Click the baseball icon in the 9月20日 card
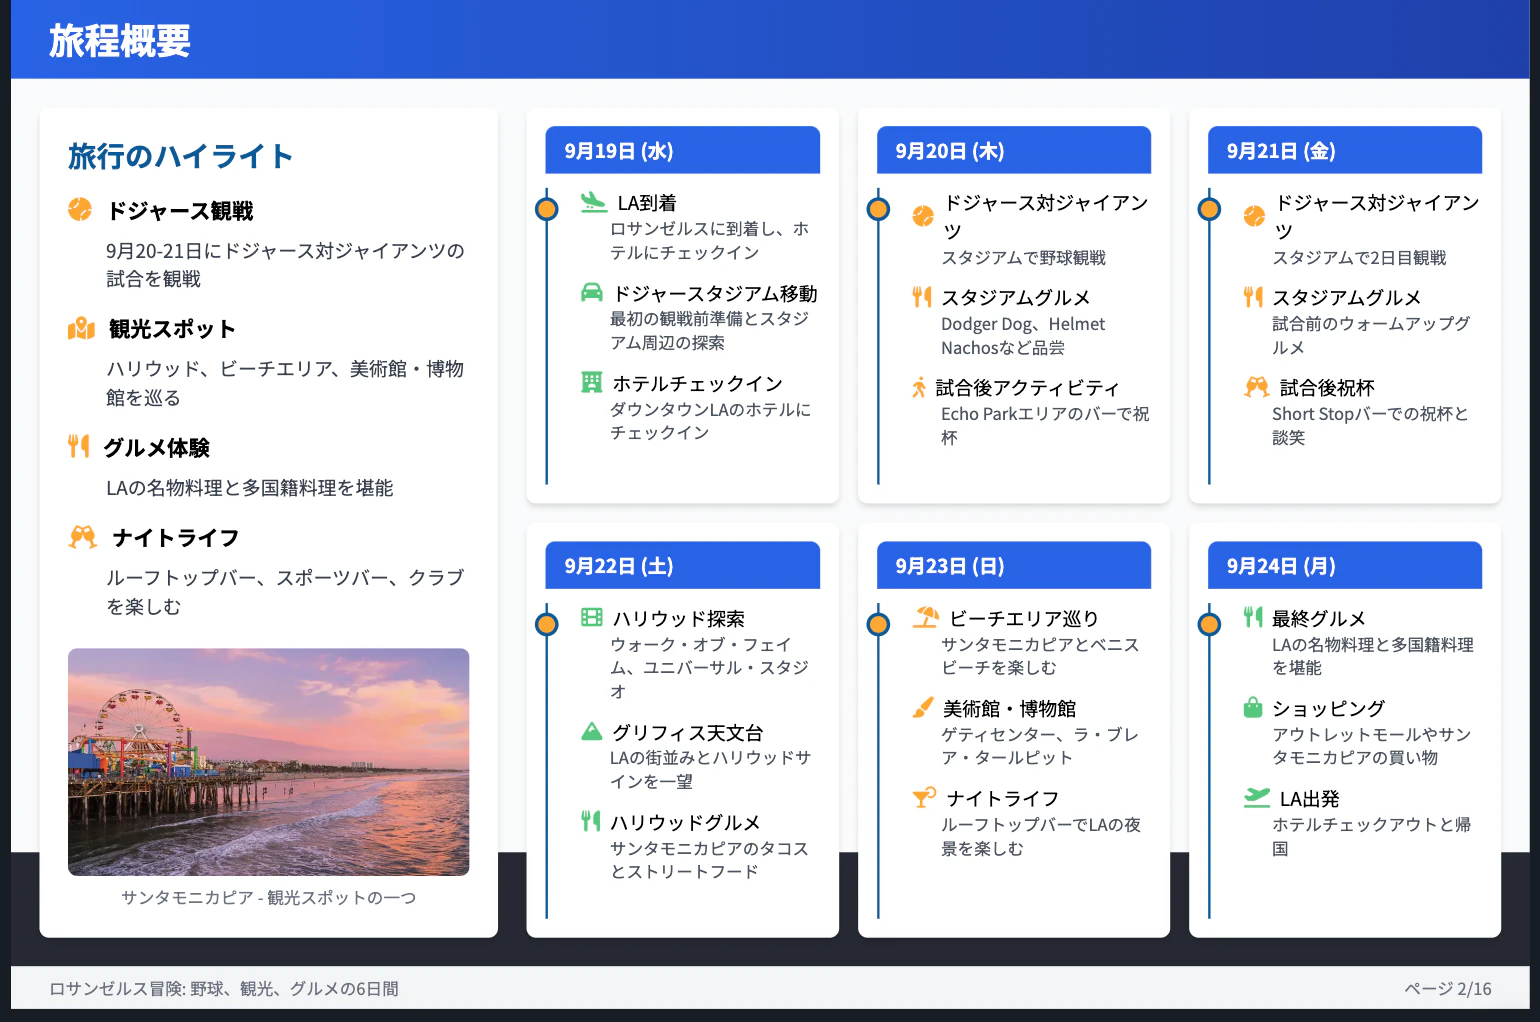The width and height of the screenshot is (1540, 1022). 923,216
